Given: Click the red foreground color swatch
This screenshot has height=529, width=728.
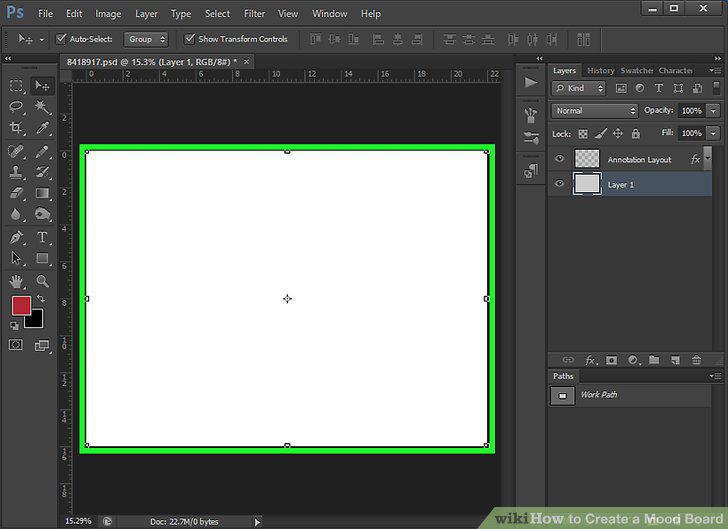Looking at the screenshot, I should point(21,306).
